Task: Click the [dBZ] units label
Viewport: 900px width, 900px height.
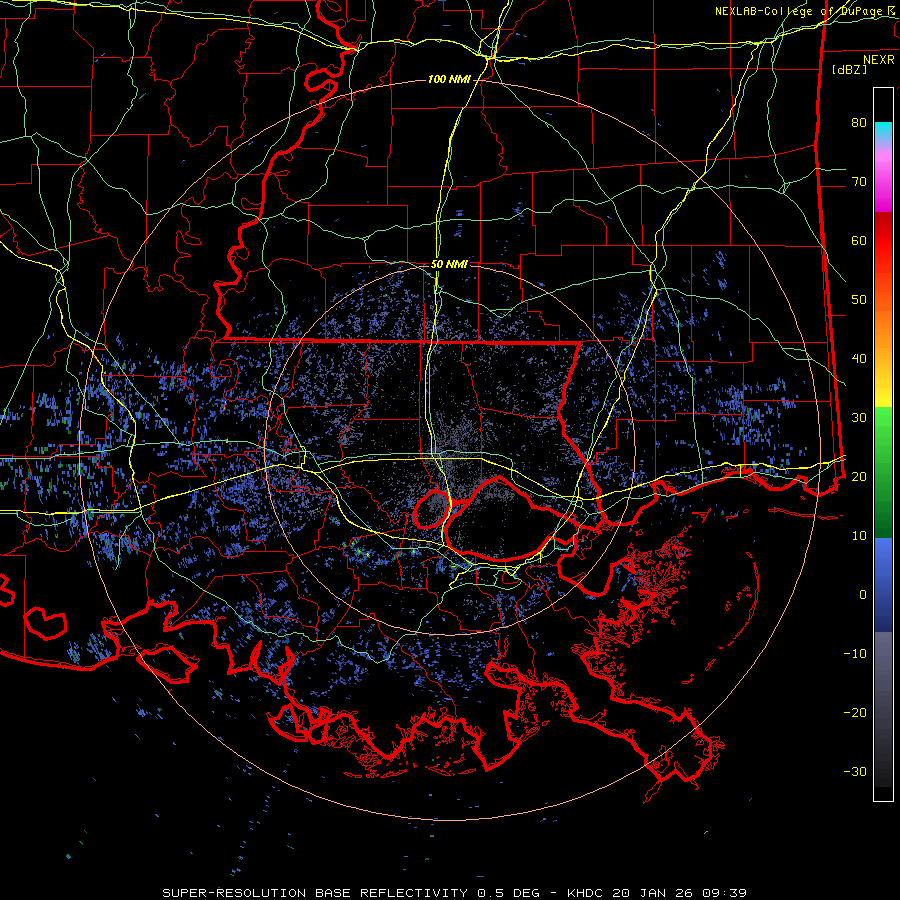Action: [849, 69]
